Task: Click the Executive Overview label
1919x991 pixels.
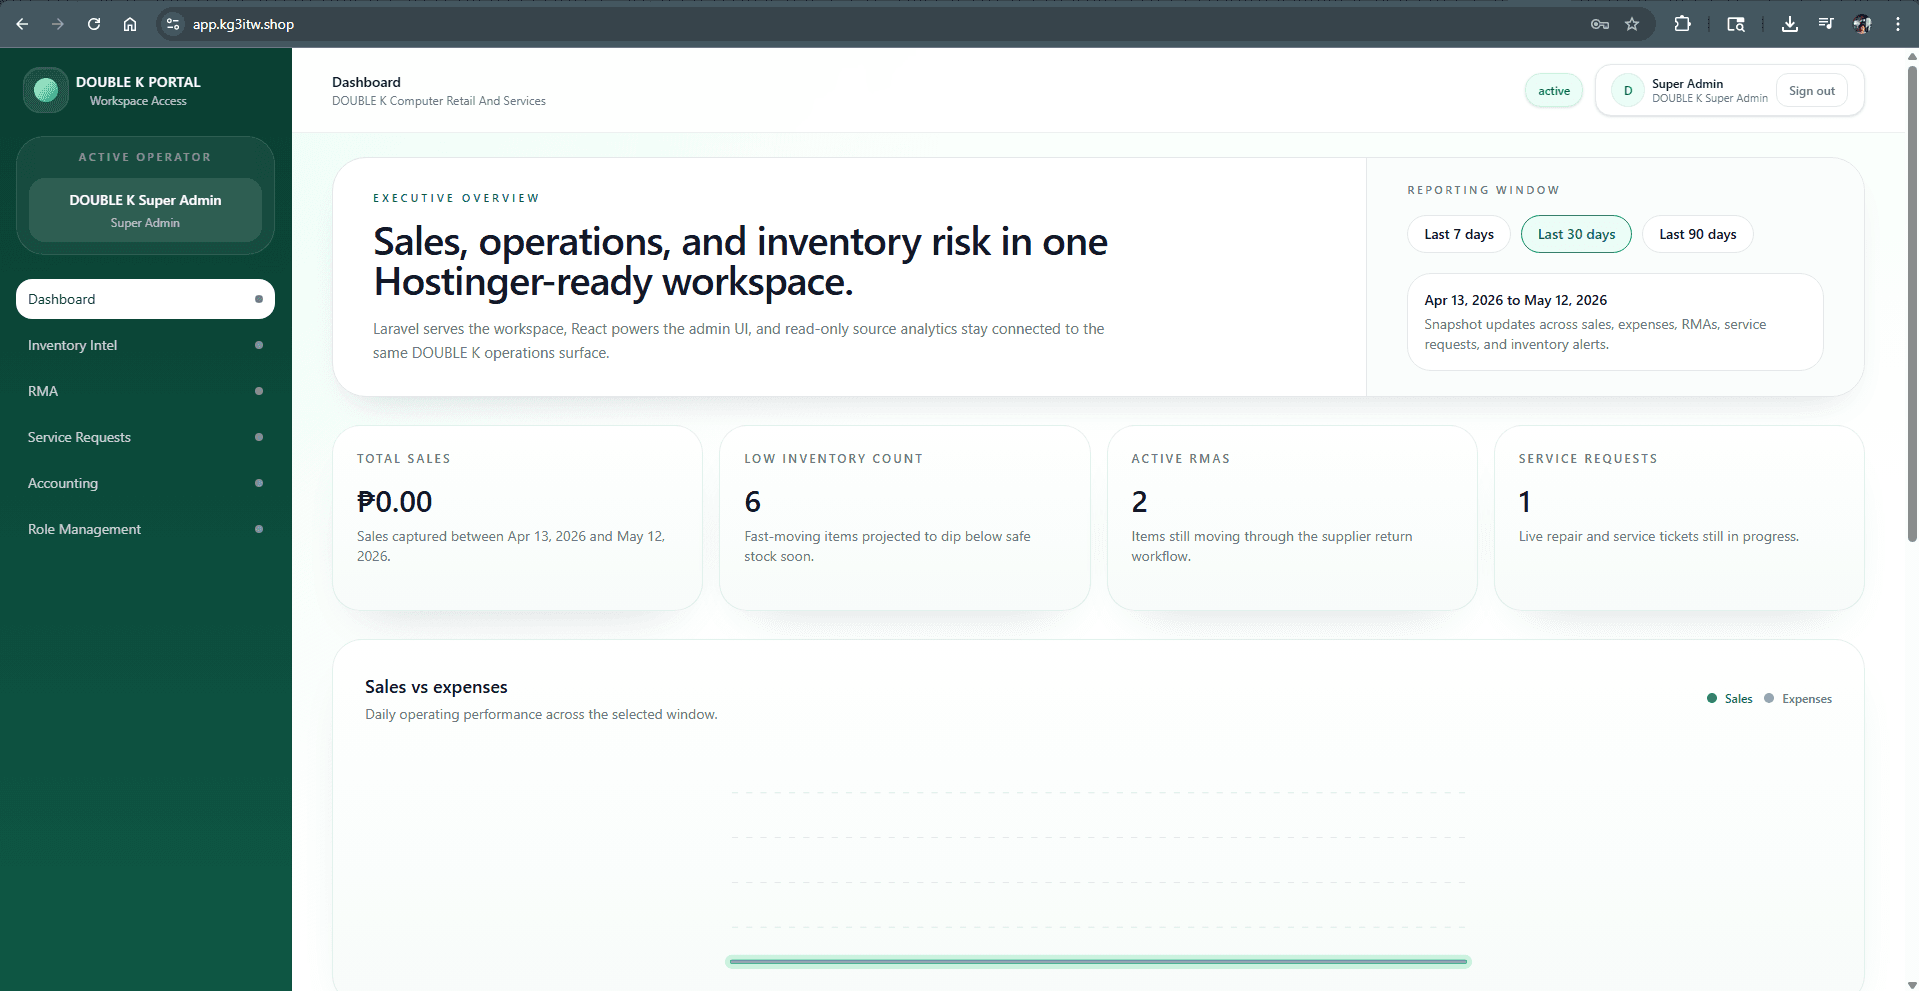Action: 456,198
